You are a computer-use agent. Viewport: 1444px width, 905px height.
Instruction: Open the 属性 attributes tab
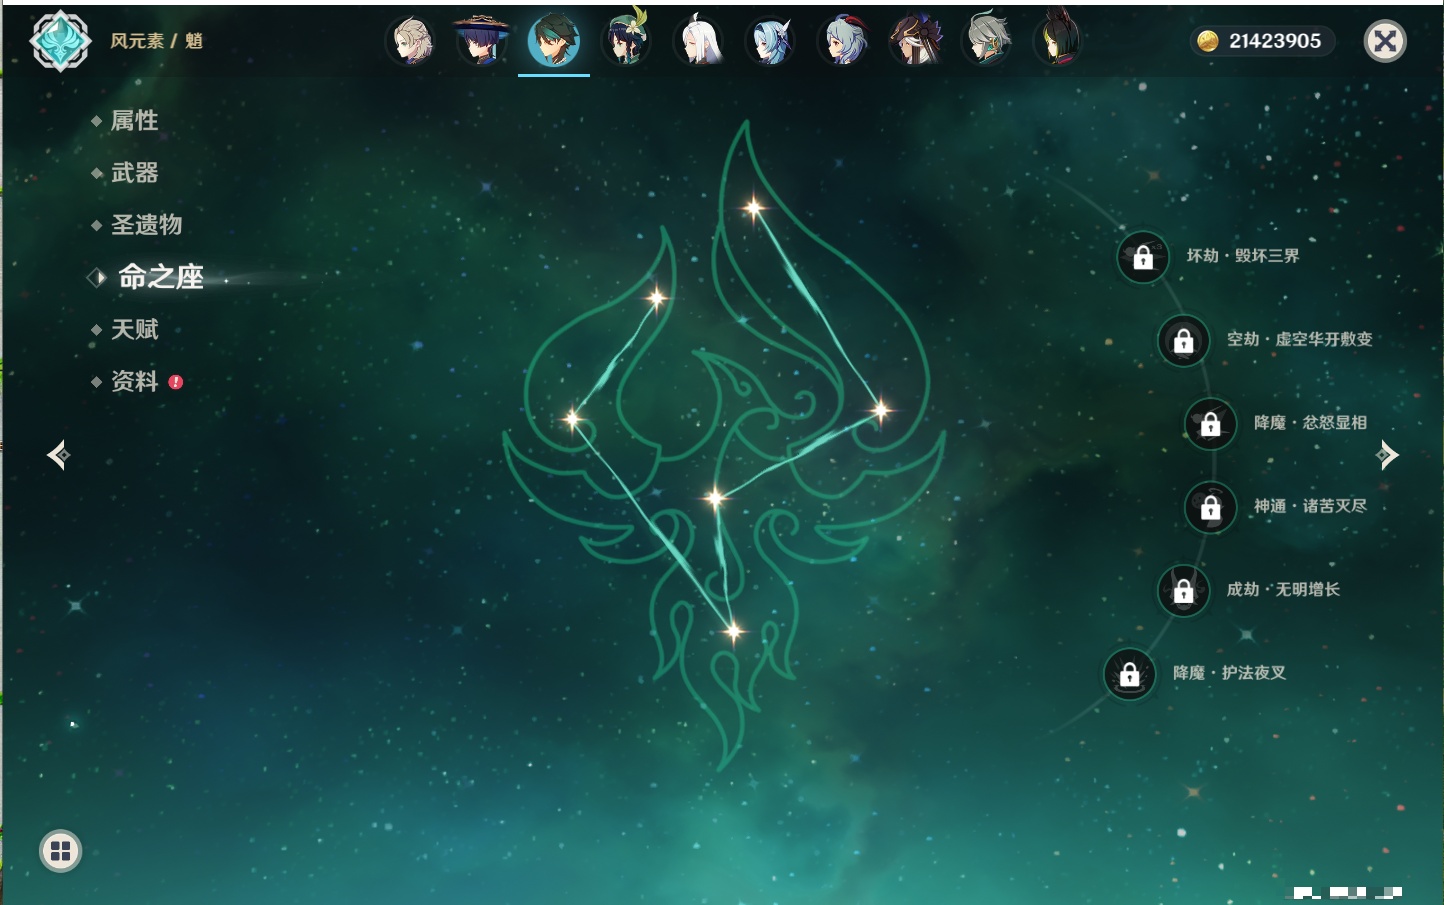[x=134, y=121]
